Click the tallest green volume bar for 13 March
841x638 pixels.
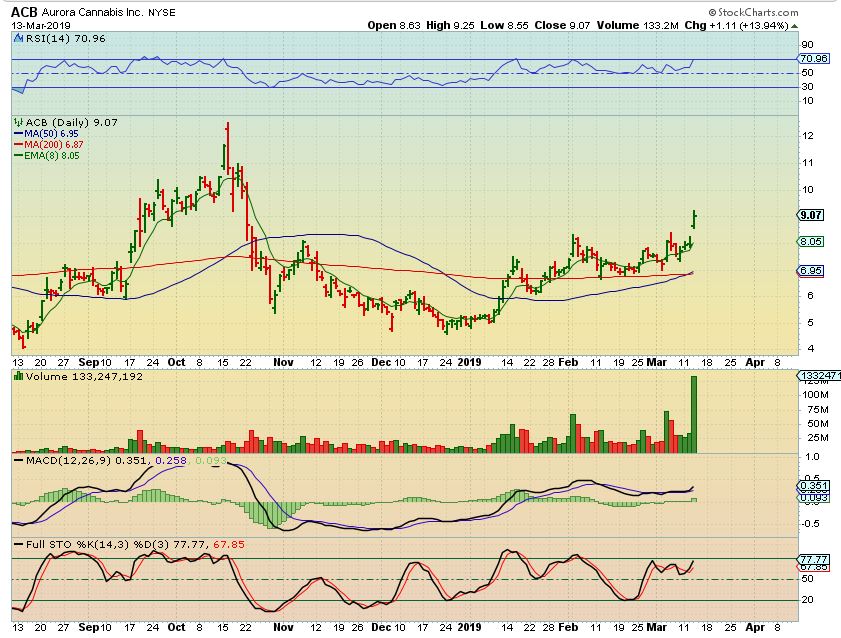tap(694, 414)
